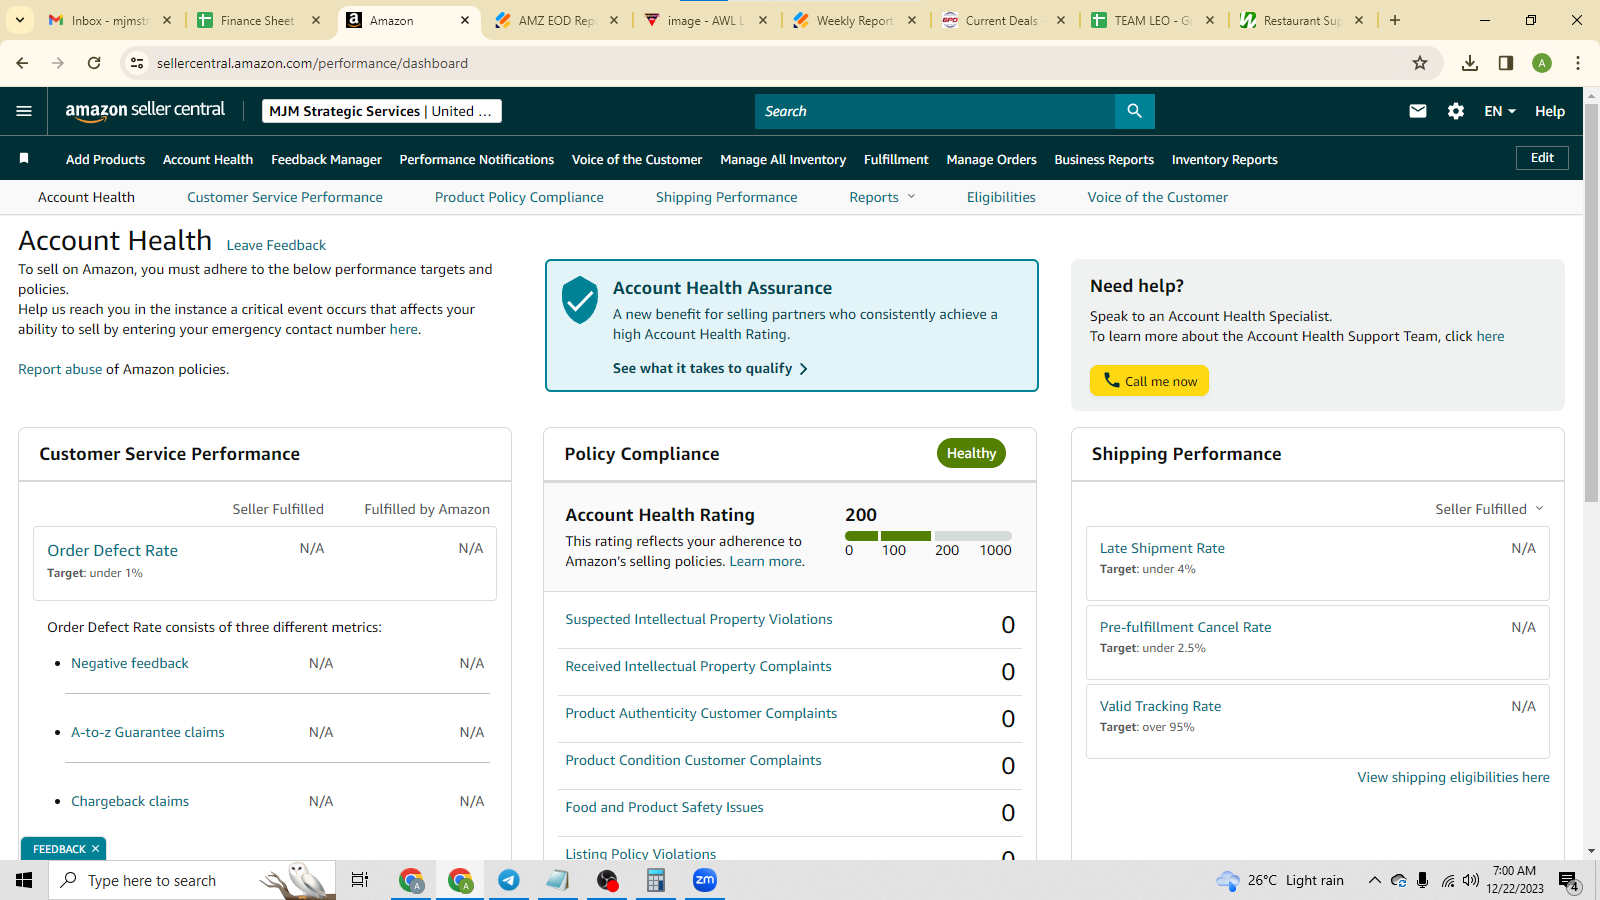1600x900 pixels.
Task: Open Suspected Intellectual Property Violations
Action: coord(699,619)
